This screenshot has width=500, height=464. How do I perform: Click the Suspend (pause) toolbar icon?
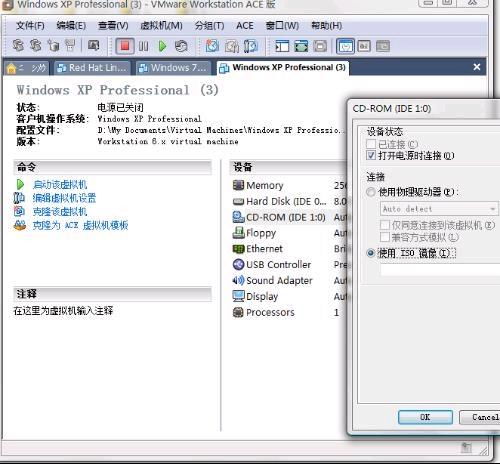144,46
